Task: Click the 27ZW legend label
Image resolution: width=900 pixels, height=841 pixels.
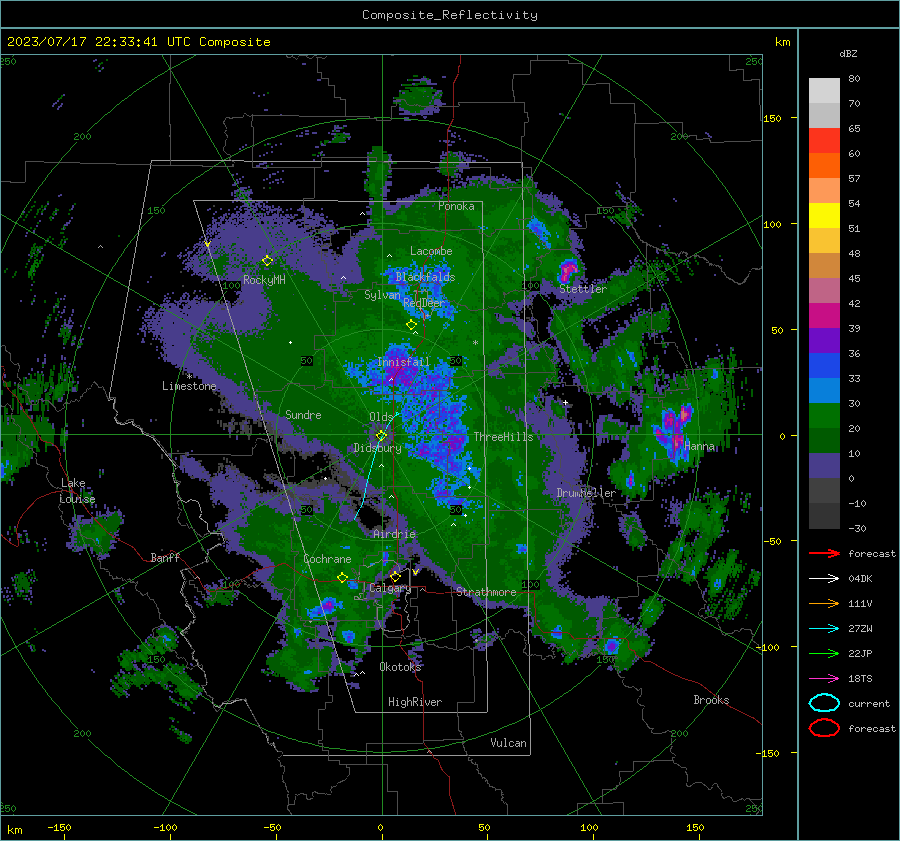Action: 860,629
